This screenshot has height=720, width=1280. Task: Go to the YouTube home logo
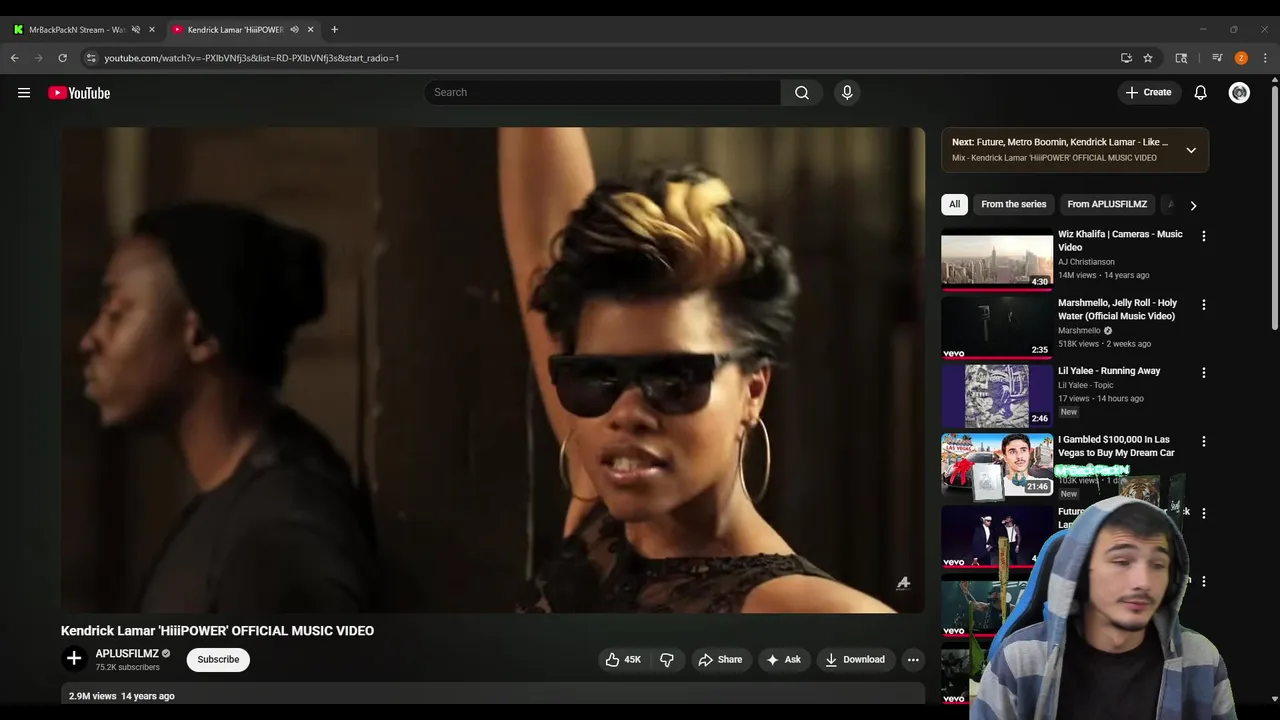[x=79, y=93]
